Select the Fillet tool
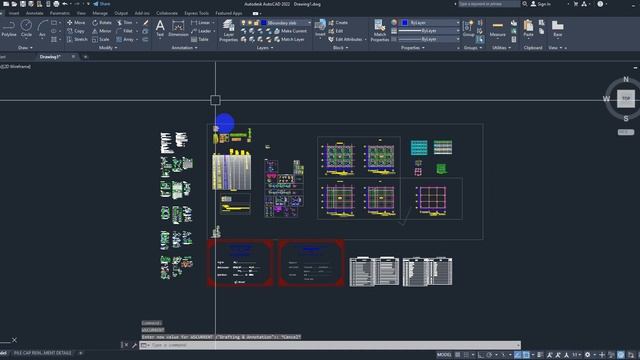The height and width of the screenshot is (360, 640). click(x=125, y=31)
